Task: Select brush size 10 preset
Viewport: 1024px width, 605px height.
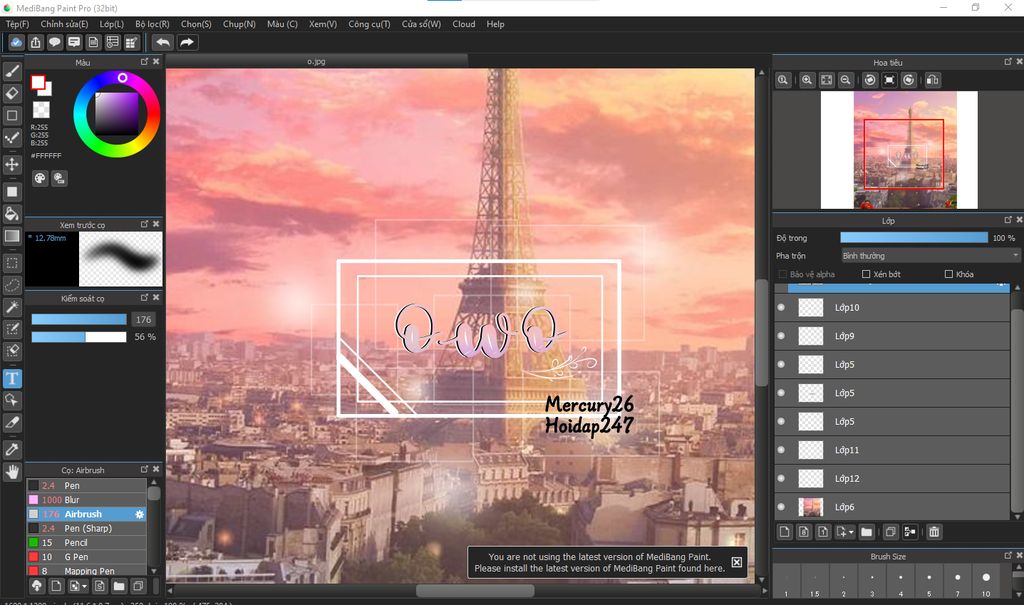Action: click(985, 581)
